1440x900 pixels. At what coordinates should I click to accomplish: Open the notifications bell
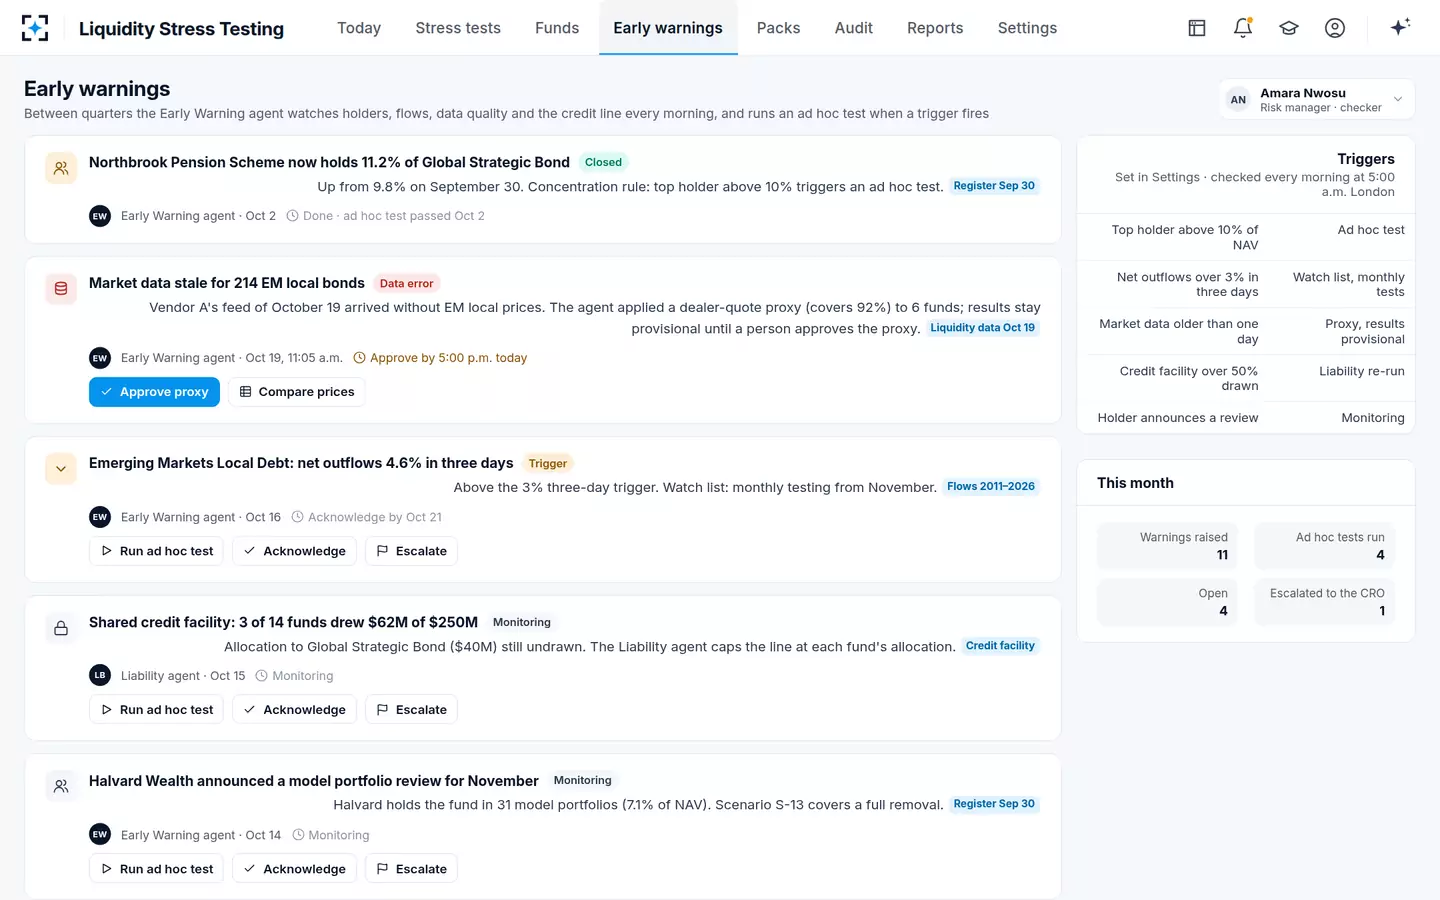[1243, 28]
